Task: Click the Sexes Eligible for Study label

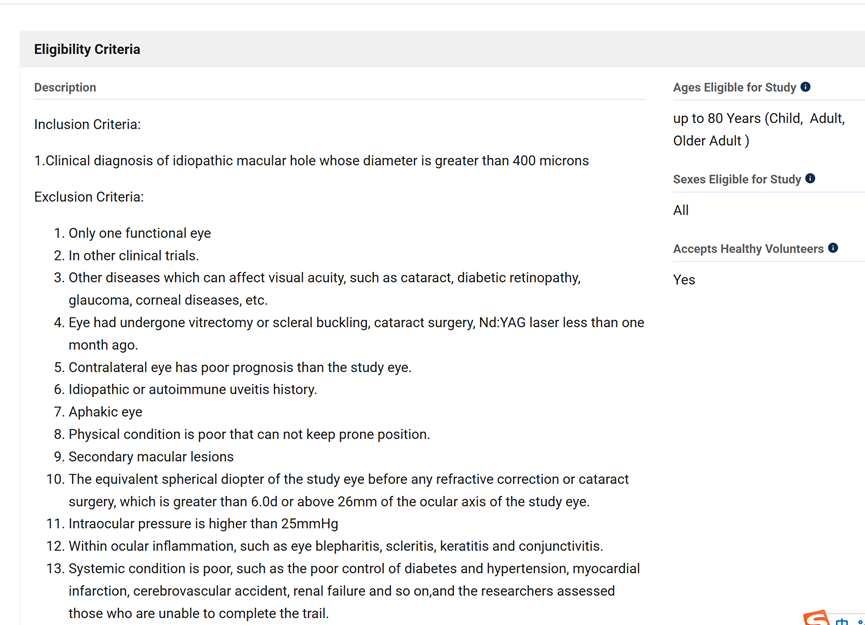Action: tap(737, 179)
